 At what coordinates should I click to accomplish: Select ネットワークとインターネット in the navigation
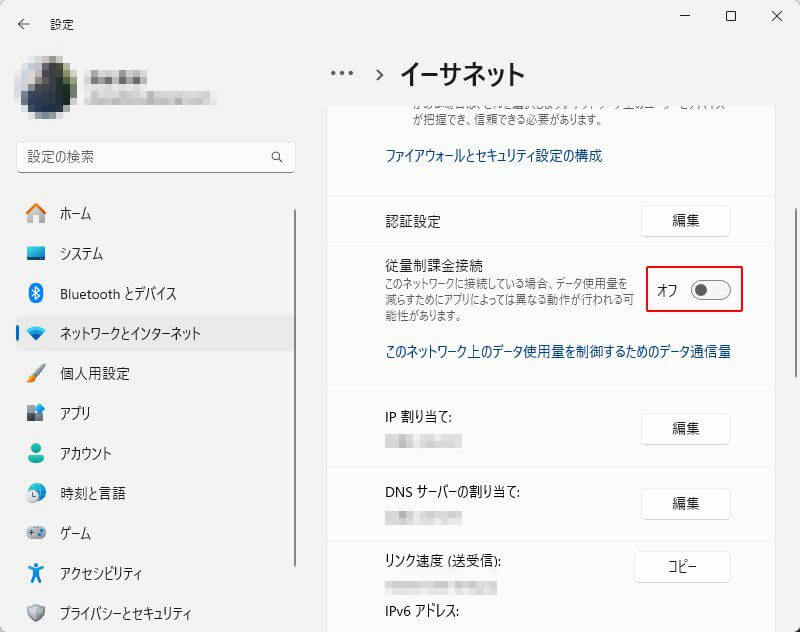point(130,333)
